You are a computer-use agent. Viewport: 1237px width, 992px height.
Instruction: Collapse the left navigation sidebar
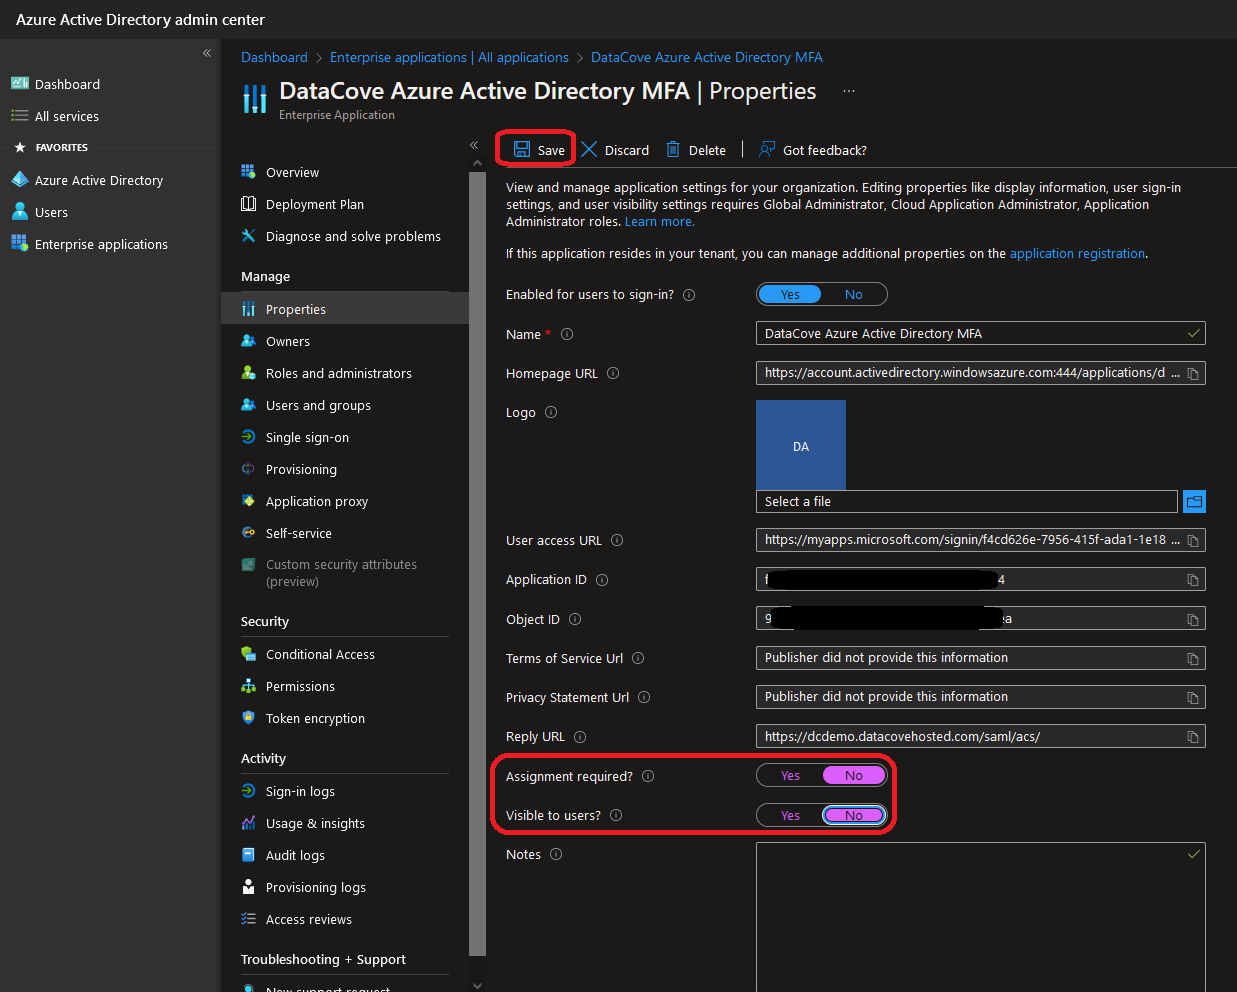(x=207, y=53)
